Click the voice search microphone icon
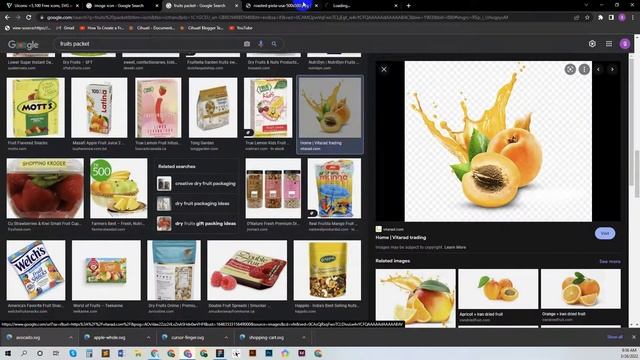Viewport: 640px width, 360px height. [260, 44]
